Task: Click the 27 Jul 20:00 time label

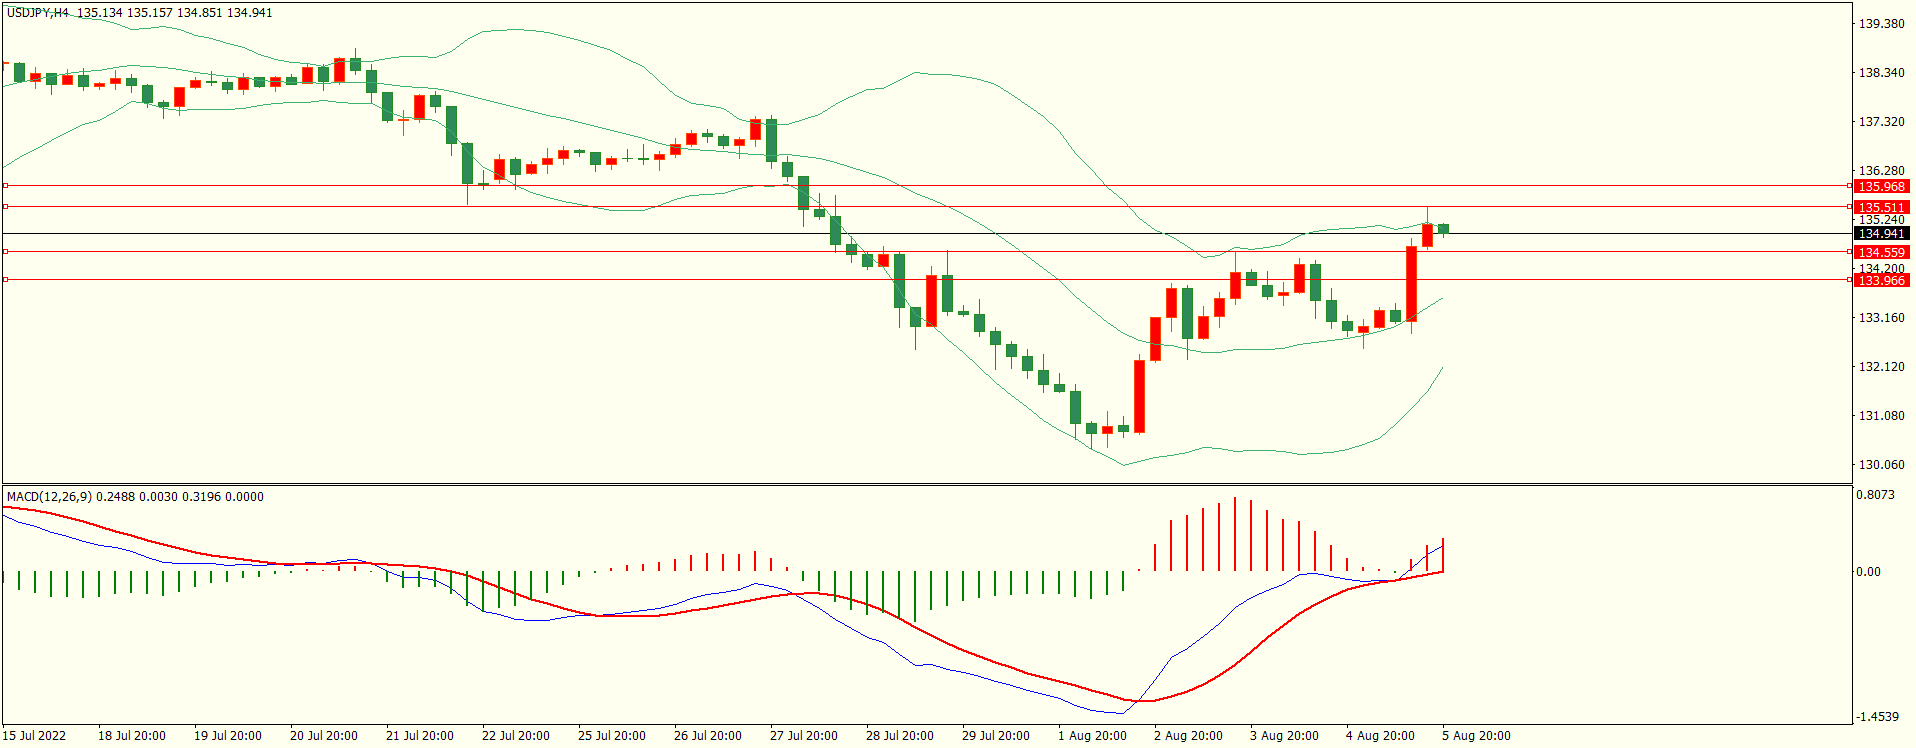Action: pos(804,736)
